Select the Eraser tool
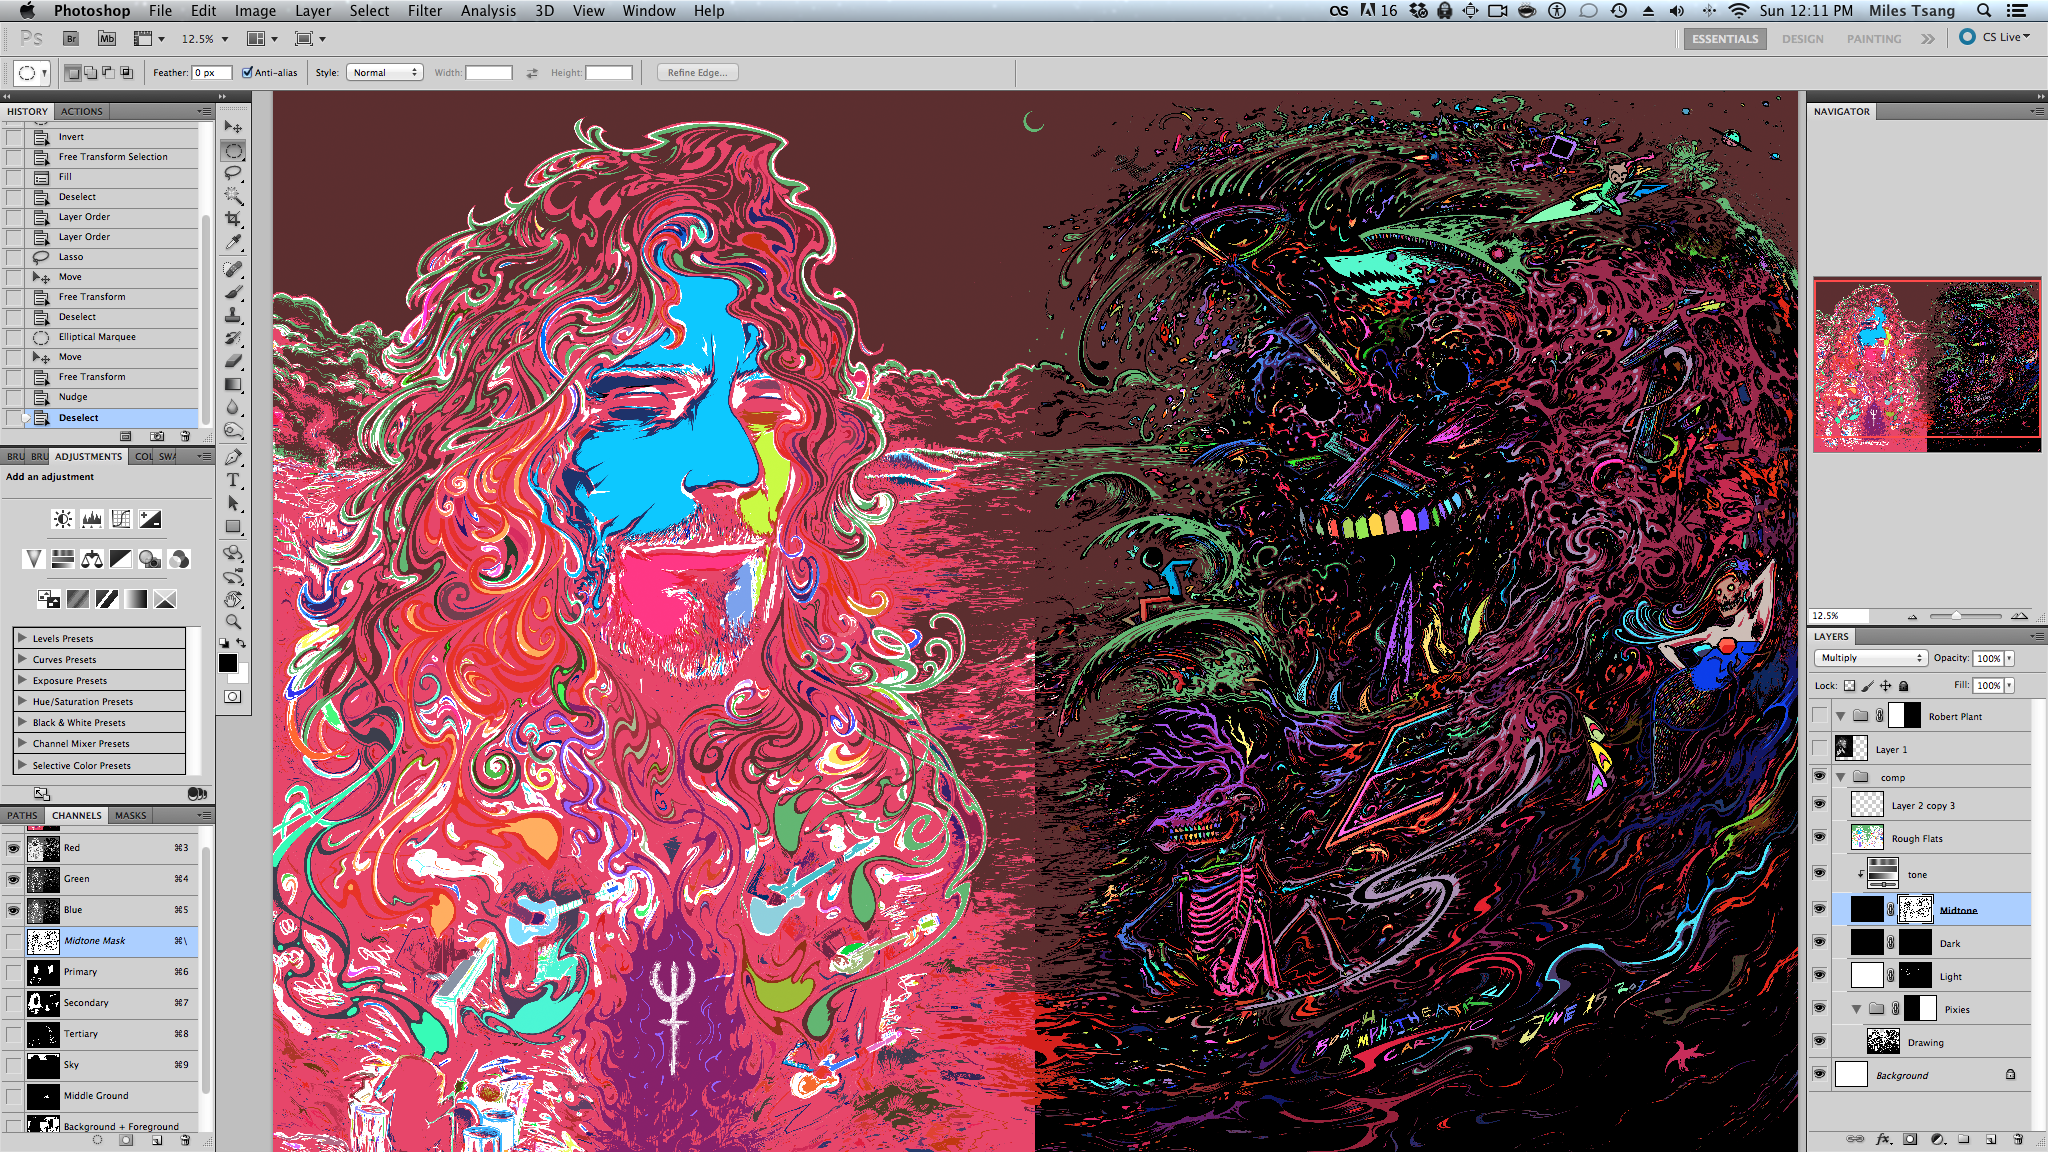The image size is (2048, 1152). pos(233,361)
